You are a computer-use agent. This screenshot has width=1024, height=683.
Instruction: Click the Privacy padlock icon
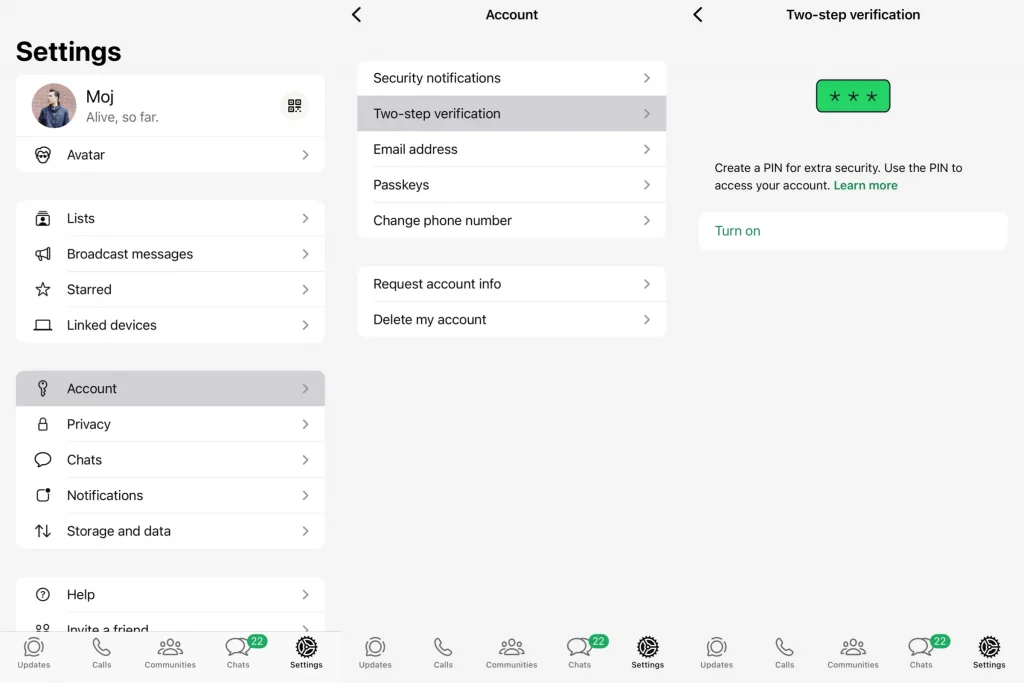click(x=43, y=424)
